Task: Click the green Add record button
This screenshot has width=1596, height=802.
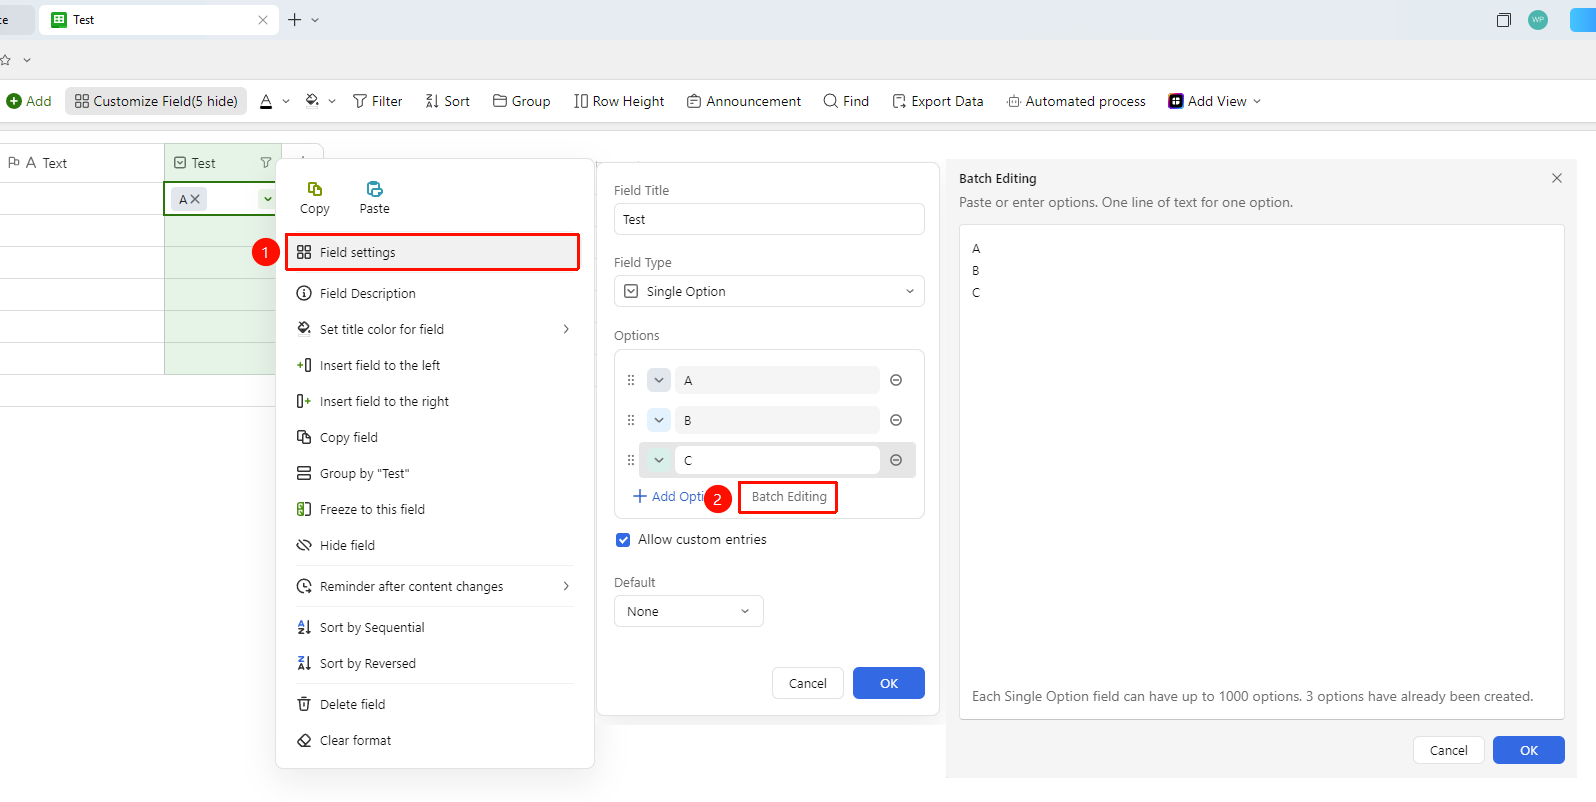Action: click(29, 101)
